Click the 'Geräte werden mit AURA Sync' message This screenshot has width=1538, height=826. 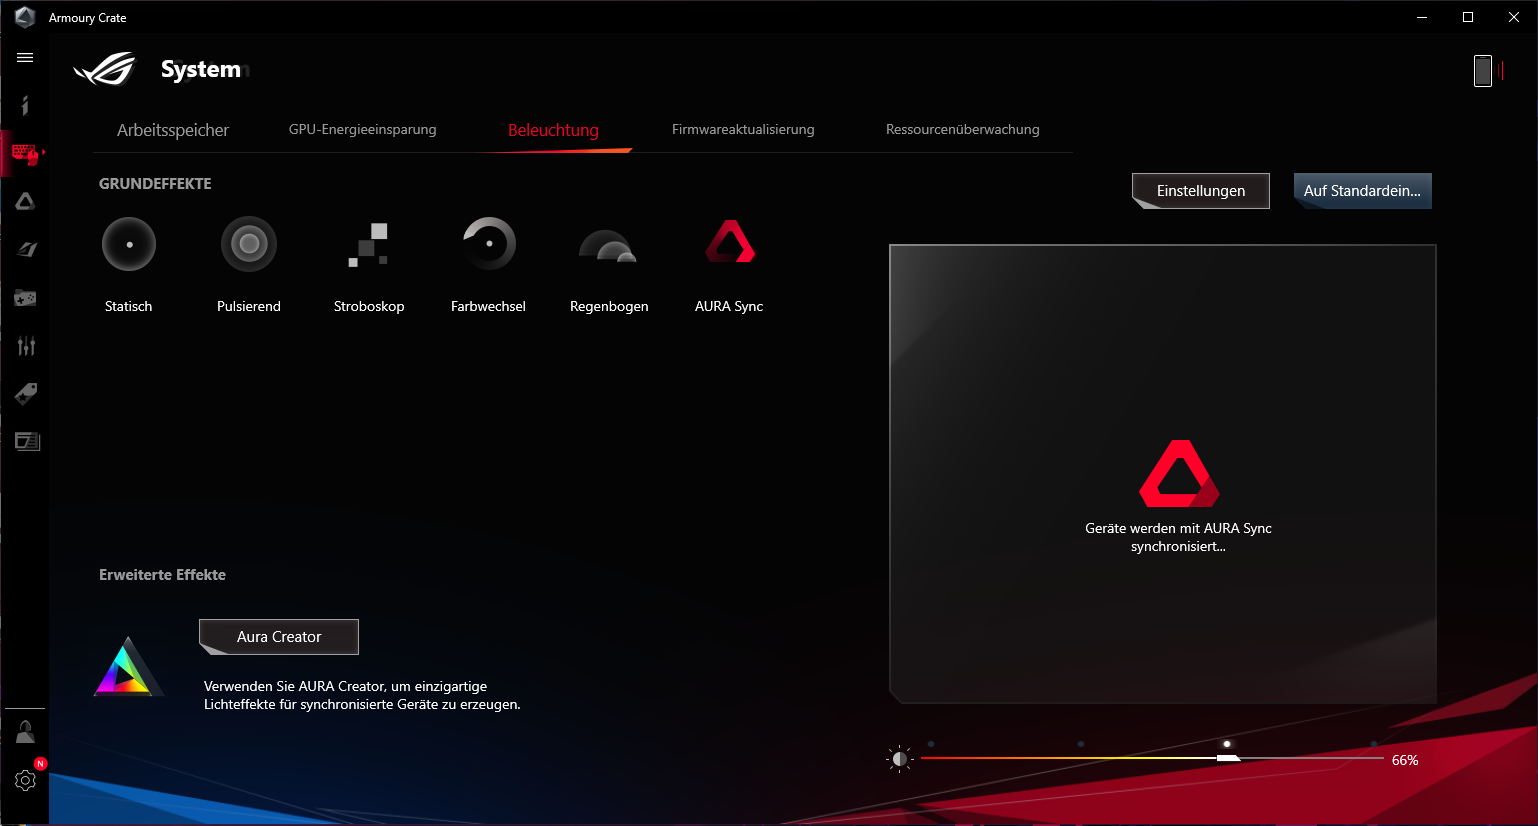[1178, 537]
